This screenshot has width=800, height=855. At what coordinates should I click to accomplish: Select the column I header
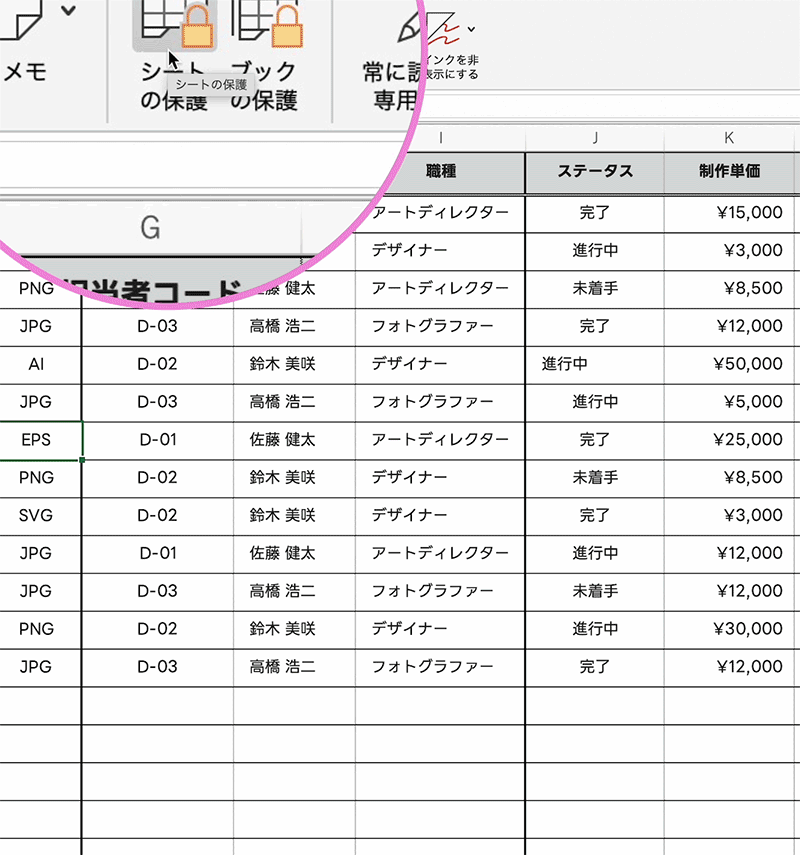pyautogui.click(x=440, y=137)
